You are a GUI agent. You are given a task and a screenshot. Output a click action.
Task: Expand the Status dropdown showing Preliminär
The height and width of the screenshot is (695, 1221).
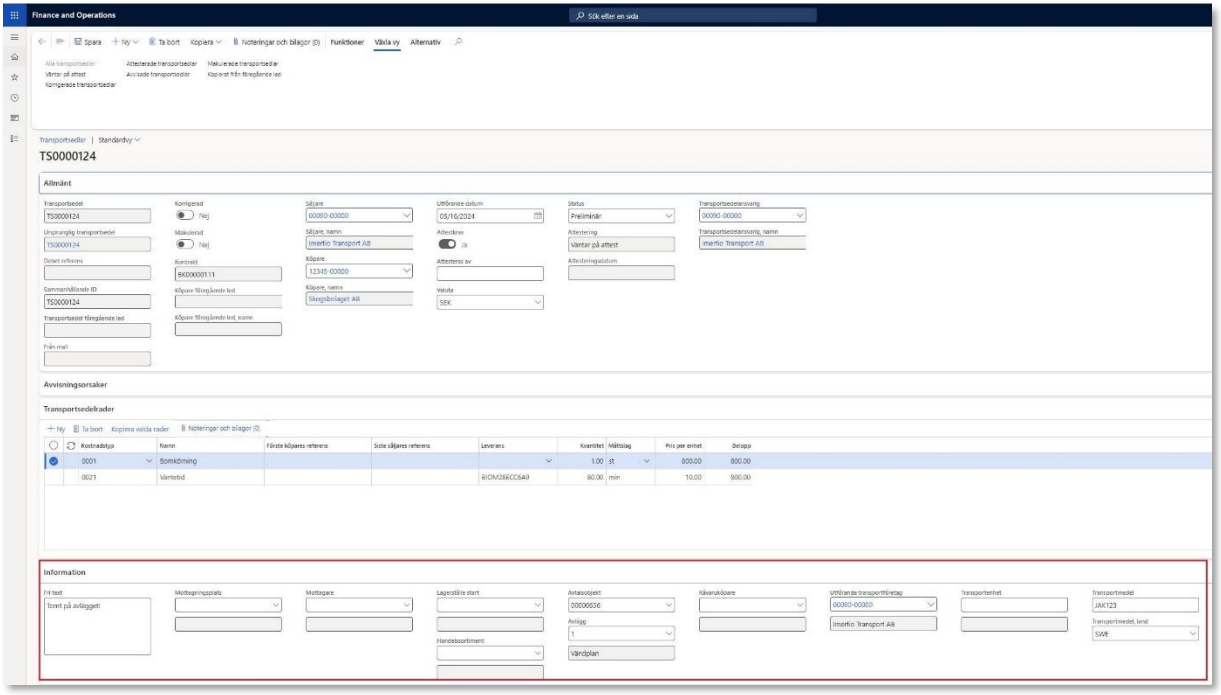[x=669, y=215]
